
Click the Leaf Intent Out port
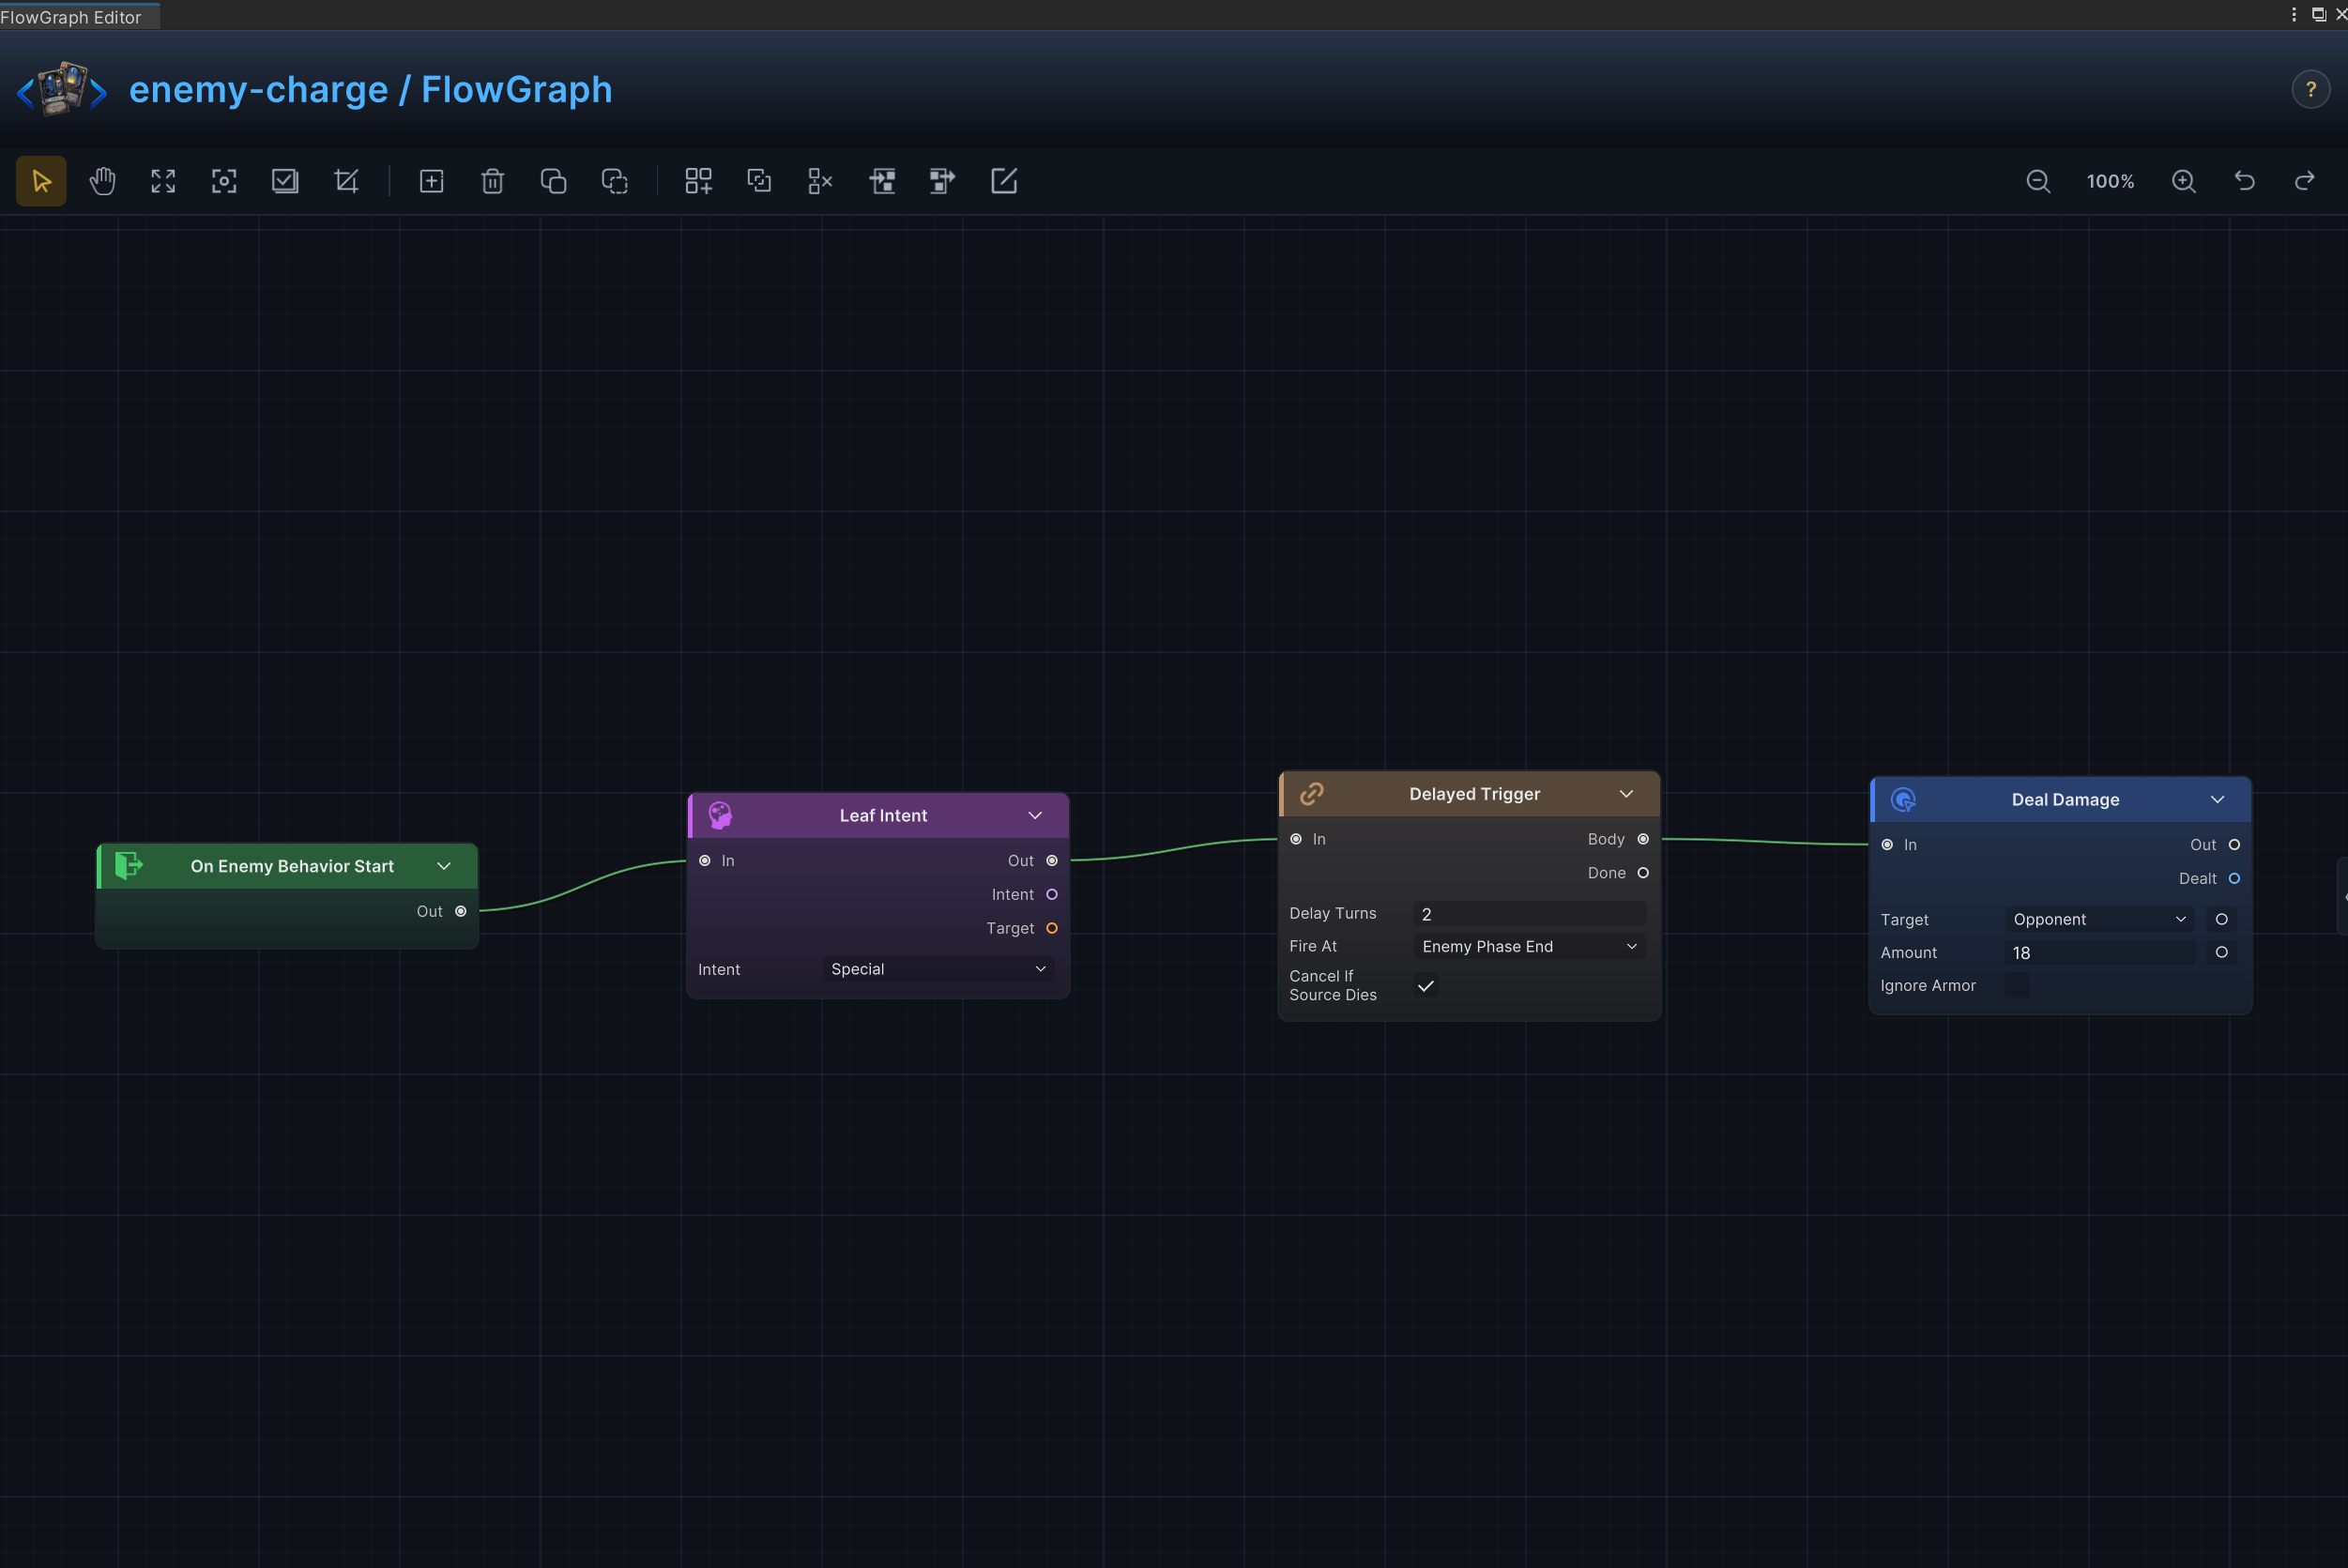1052,860
